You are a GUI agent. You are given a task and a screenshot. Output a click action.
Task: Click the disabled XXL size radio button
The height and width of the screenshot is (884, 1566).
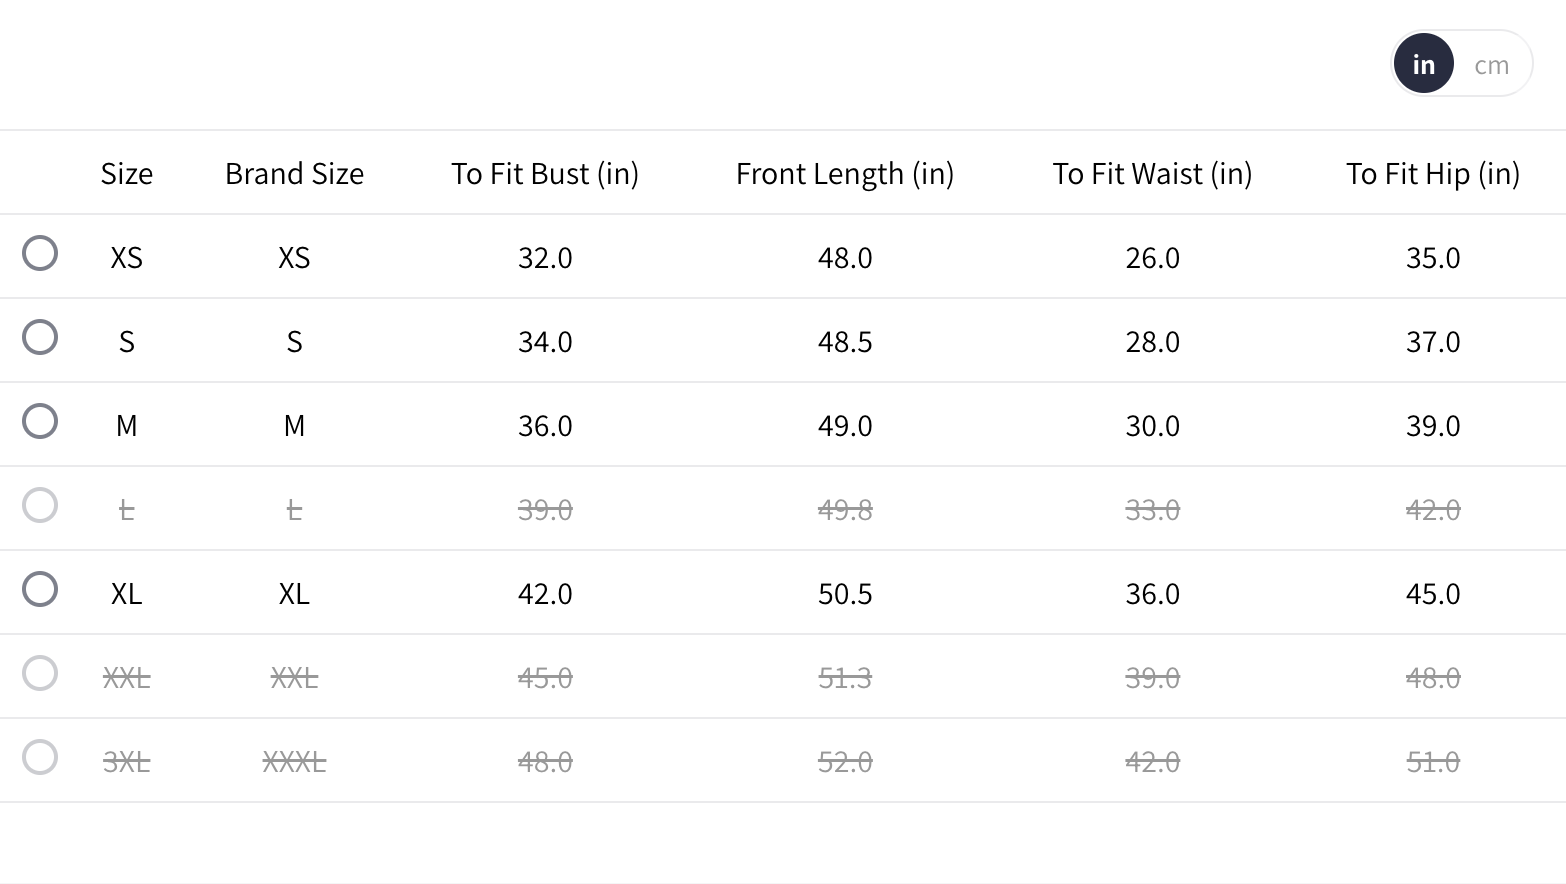[x=40, y=673]
